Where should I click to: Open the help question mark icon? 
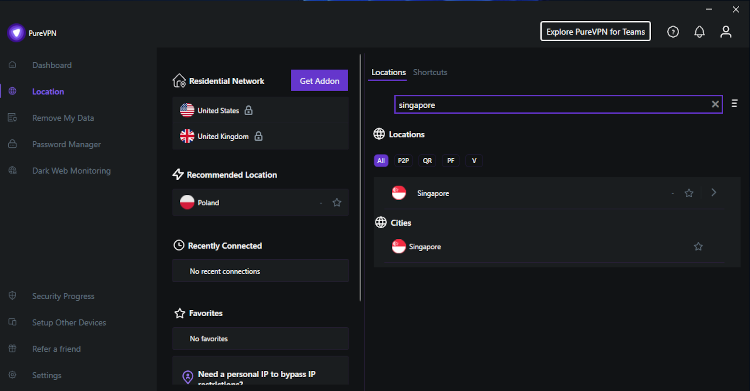[673, 32]
